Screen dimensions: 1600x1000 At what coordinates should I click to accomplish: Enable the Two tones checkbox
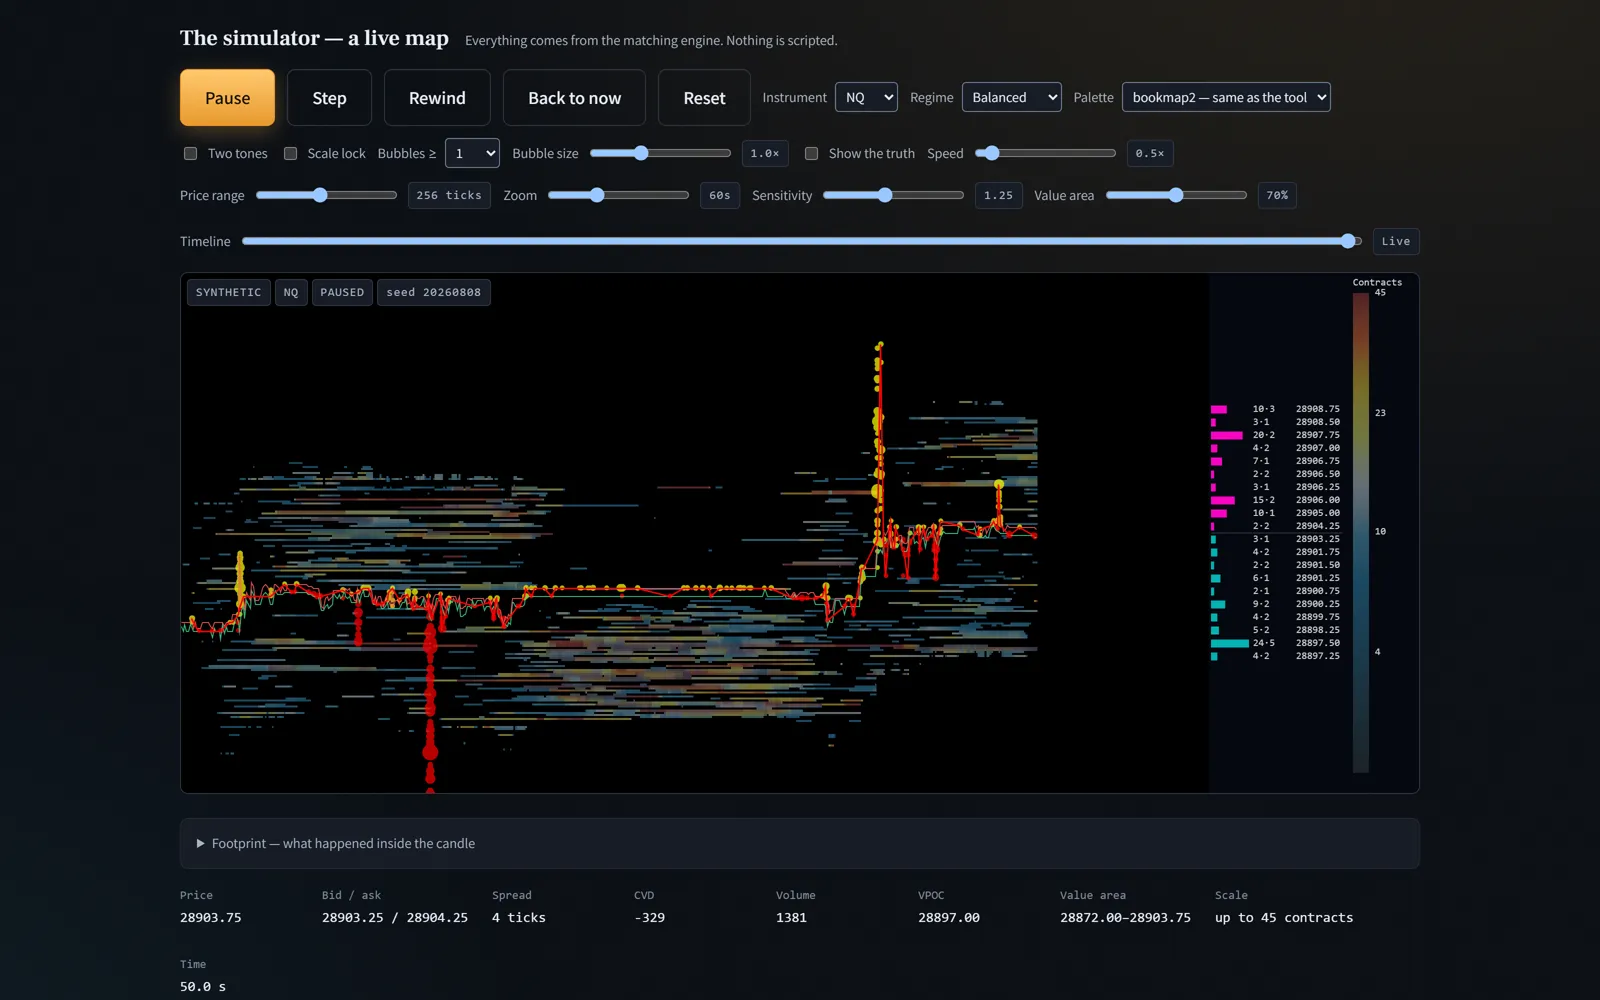pyautogui.click(x=190, y=153)
